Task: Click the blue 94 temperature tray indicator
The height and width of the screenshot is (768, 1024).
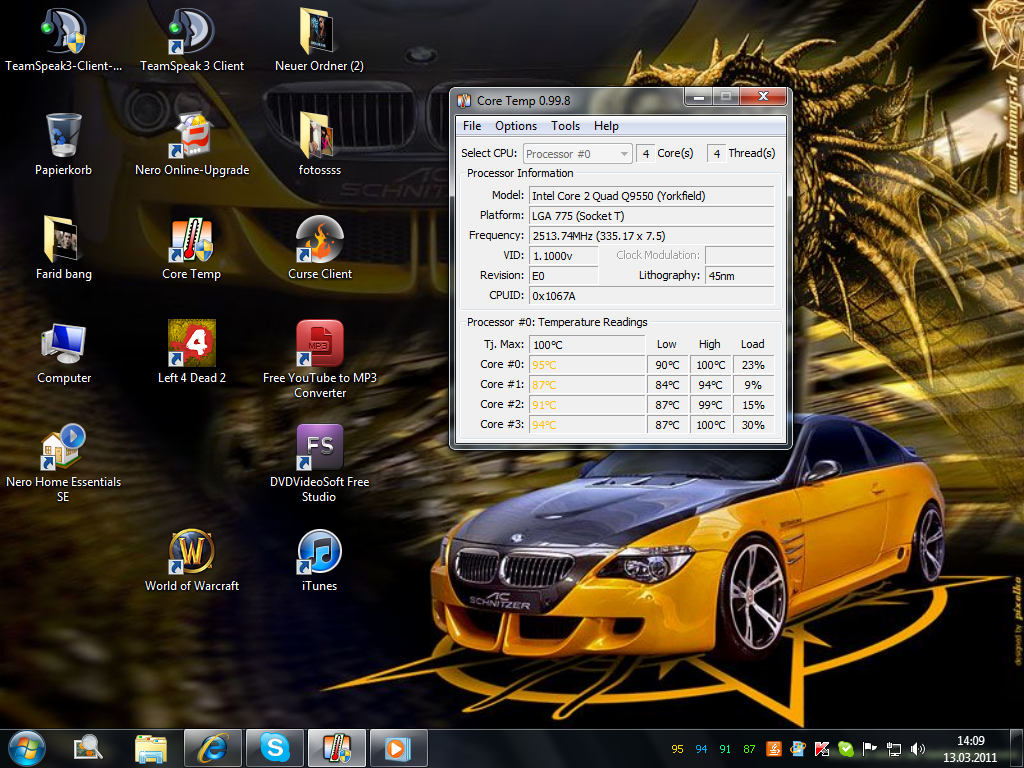Action: click(x=701, y=749)
